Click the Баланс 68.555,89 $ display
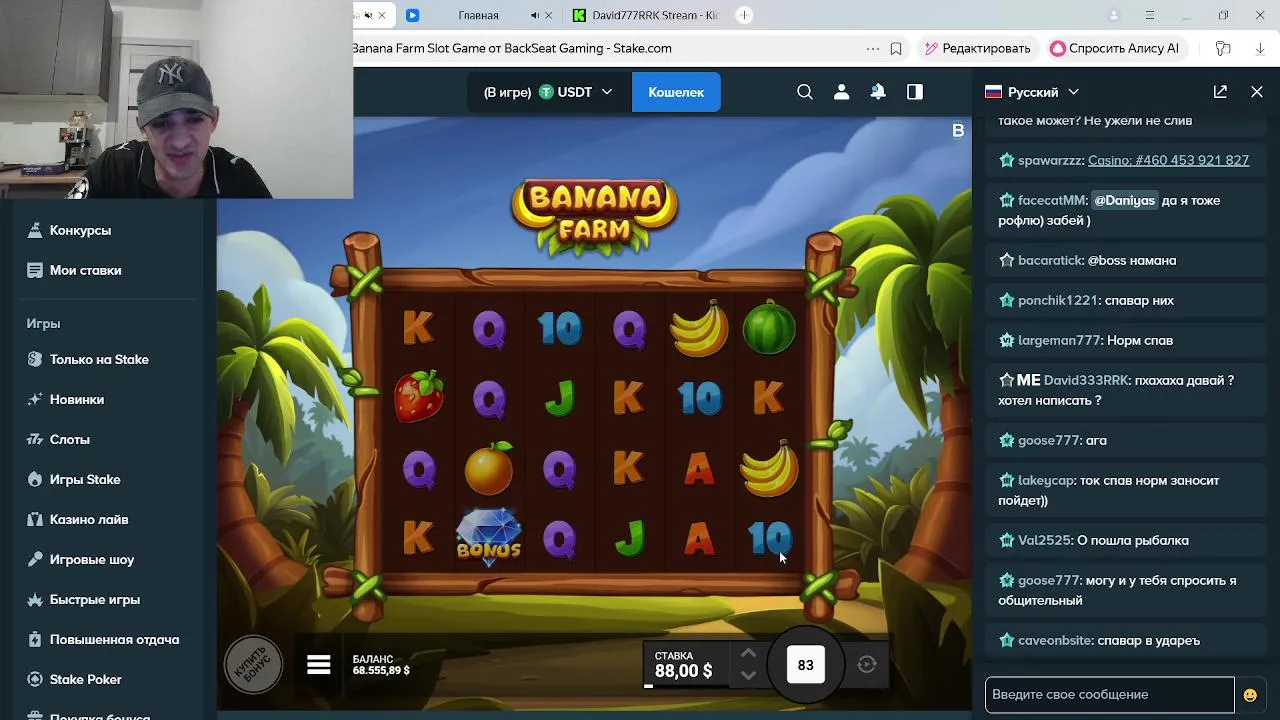Screen dimensions: 1280x720 coord(381,665)
